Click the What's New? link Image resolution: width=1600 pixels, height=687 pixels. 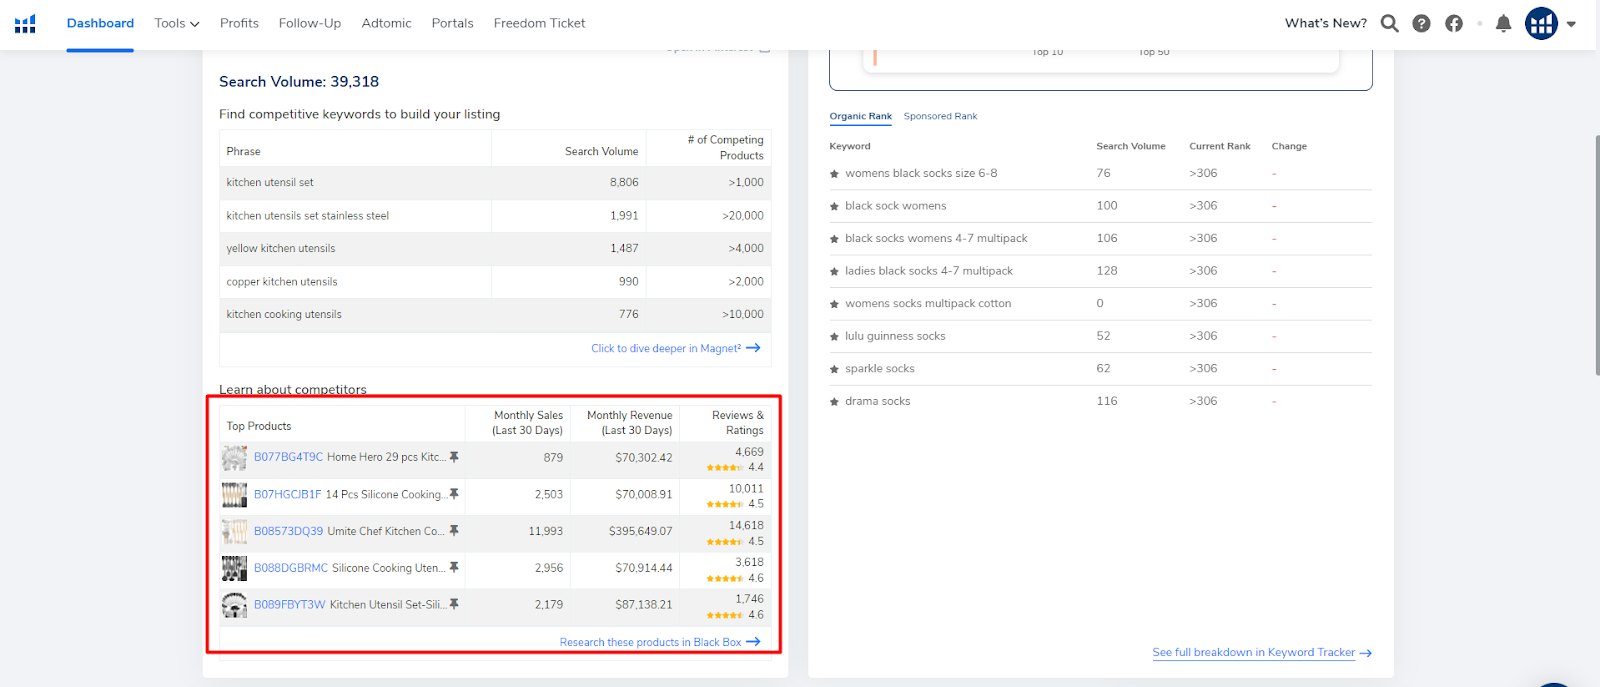[x=1326, y=23]
